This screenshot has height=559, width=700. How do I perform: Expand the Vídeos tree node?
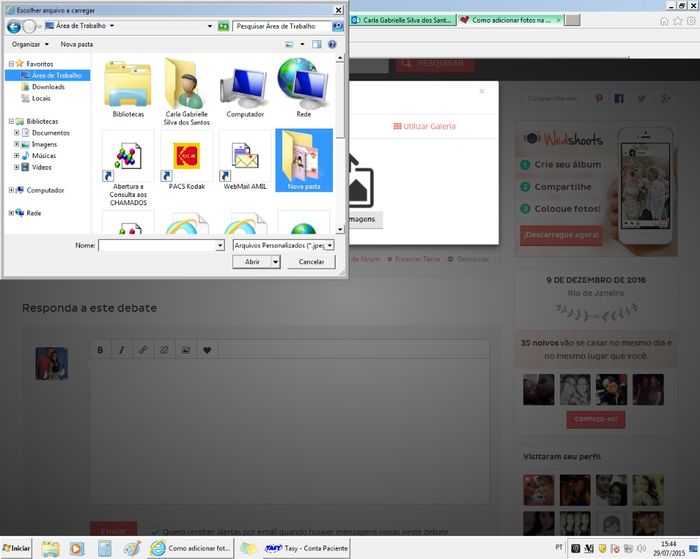click(17, 167)
